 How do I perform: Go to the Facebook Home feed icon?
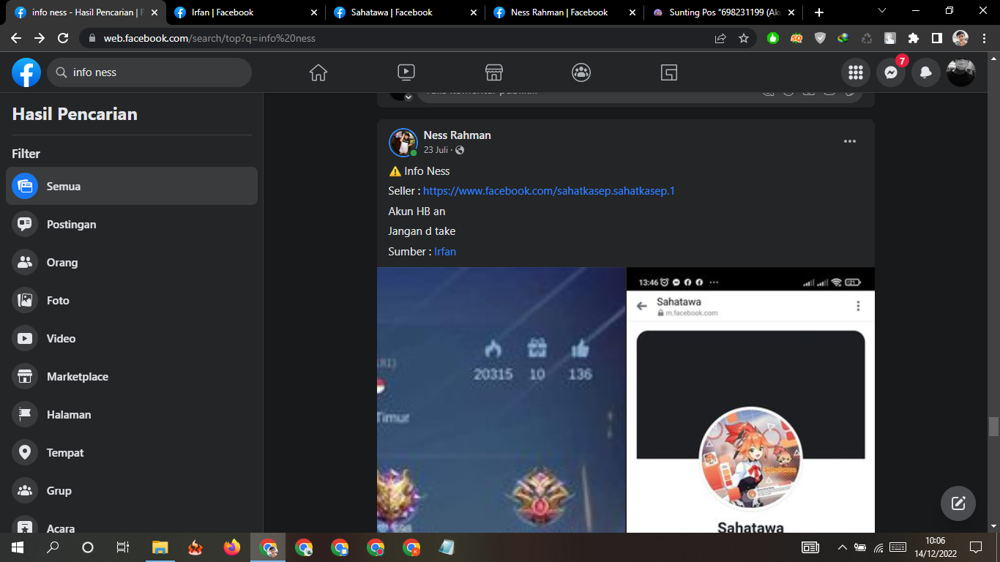point(318,73)
